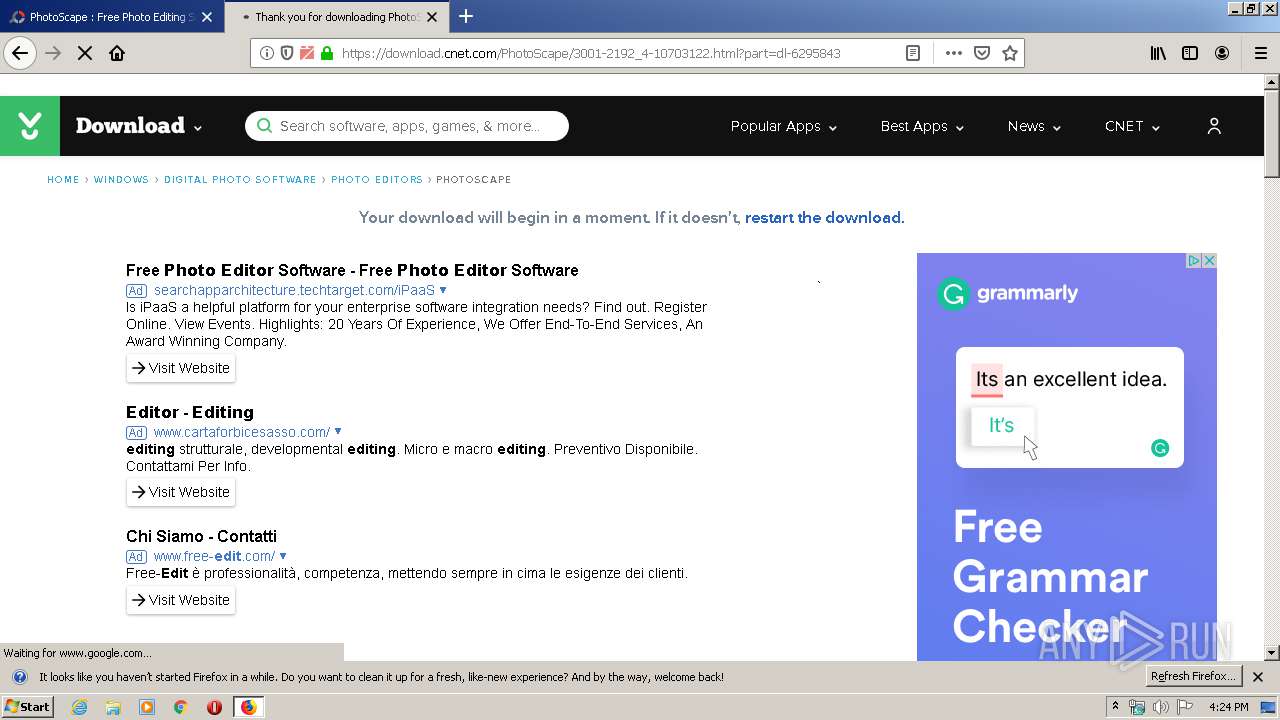Screen dimensions: 1280x720
Task: Close the PhotoScape Free Photo Editing tab
Action: coord(206,17)
